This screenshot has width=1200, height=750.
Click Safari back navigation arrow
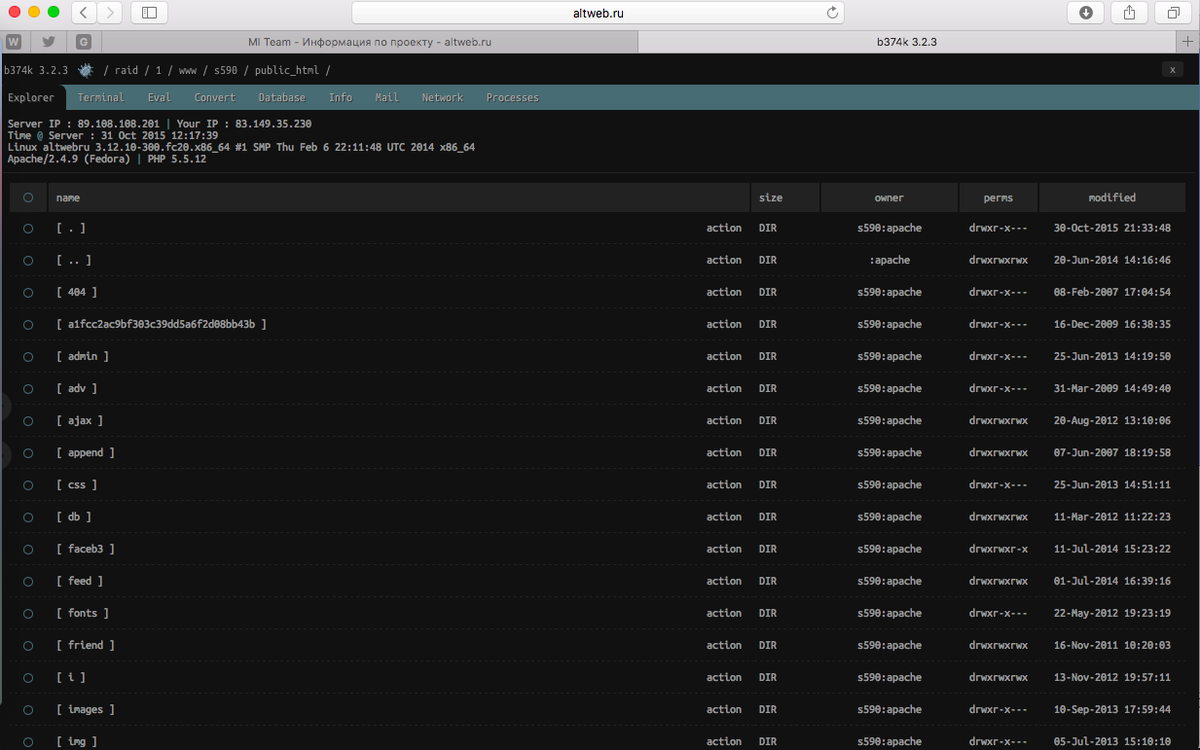tap(83, 13)
